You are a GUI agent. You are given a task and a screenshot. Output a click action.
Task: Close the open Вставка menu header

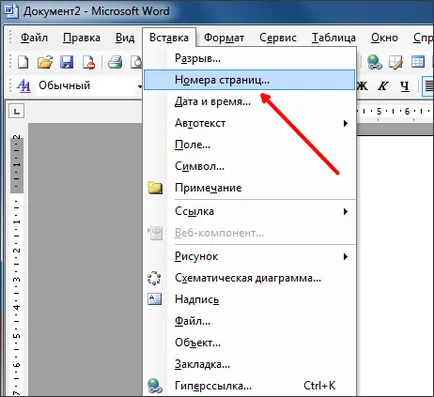pos(169,38)
